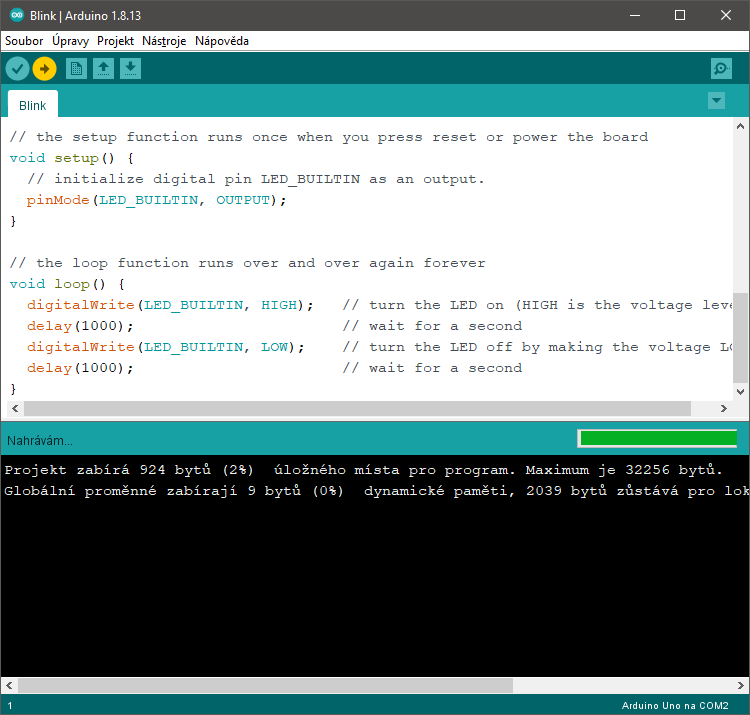Maximize the Arduino window
Screen dimensions: 750x715
tap(680, 15)
